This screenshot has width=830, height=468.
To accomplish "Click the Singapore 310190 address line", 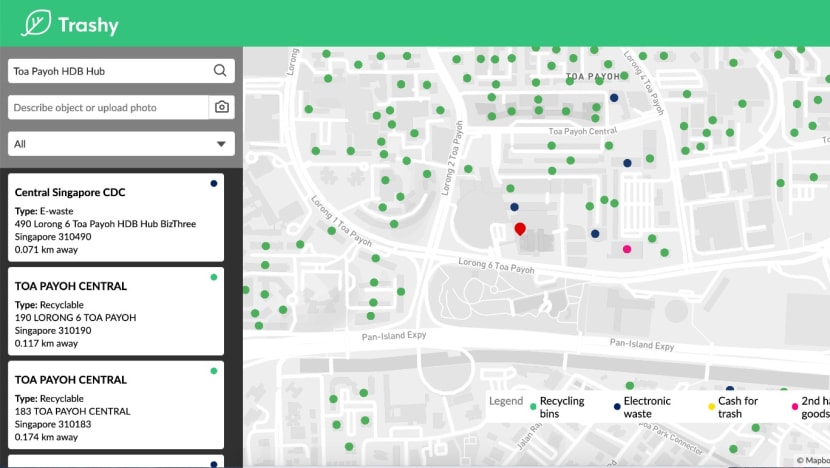I will coord(53,330).
